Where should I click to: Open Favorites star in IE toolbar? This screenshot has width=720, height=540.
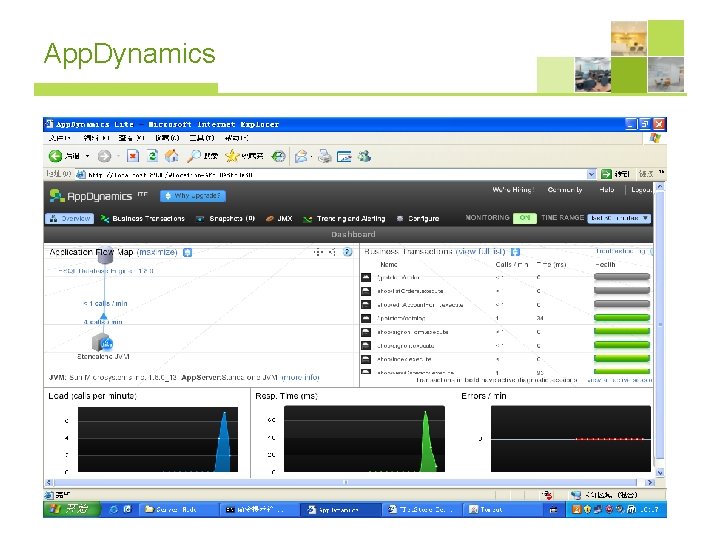click(232, 156)
